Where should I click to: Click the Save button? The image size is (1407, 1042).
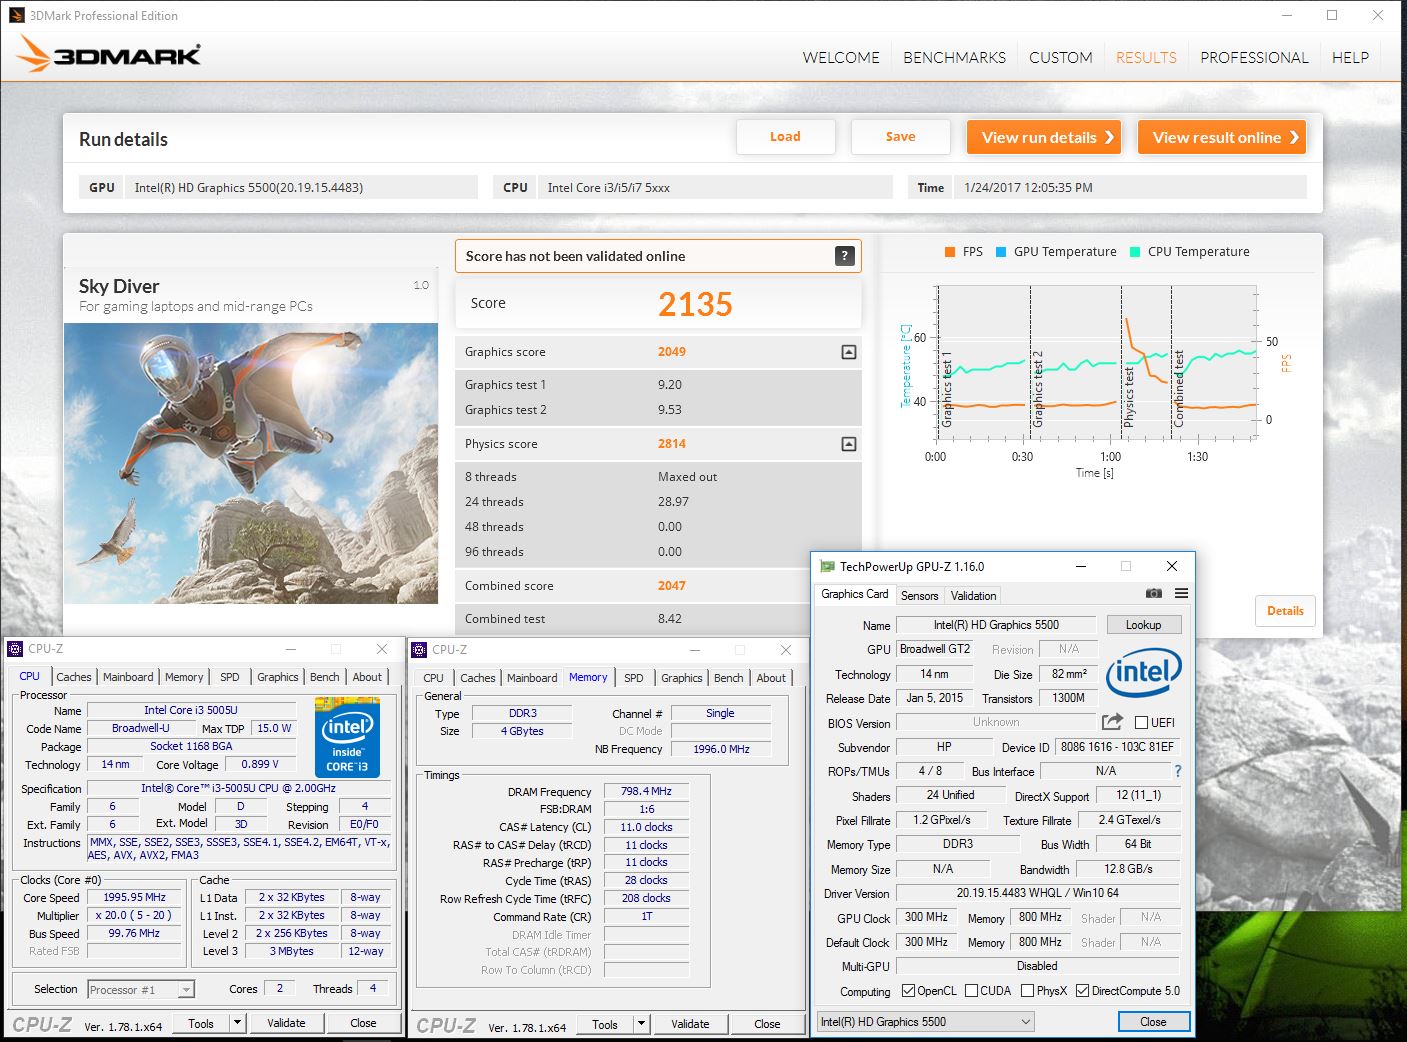click(900, 137)
